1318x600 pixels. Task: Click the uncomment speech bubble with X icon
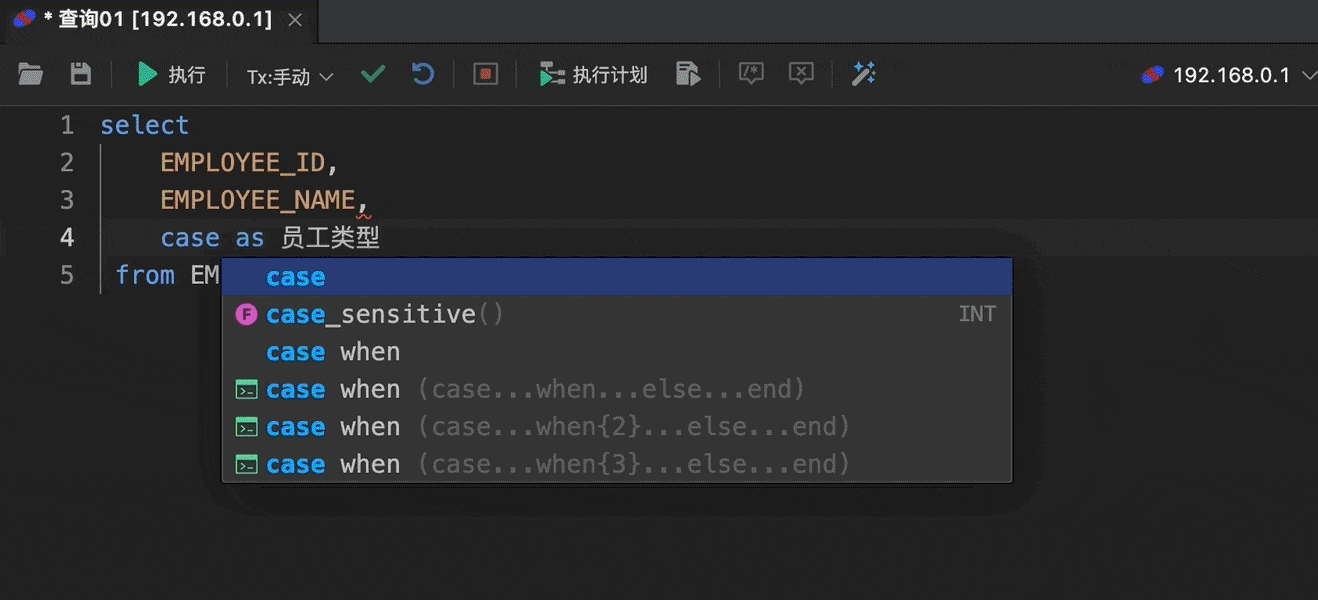click(x=801, y=74)
